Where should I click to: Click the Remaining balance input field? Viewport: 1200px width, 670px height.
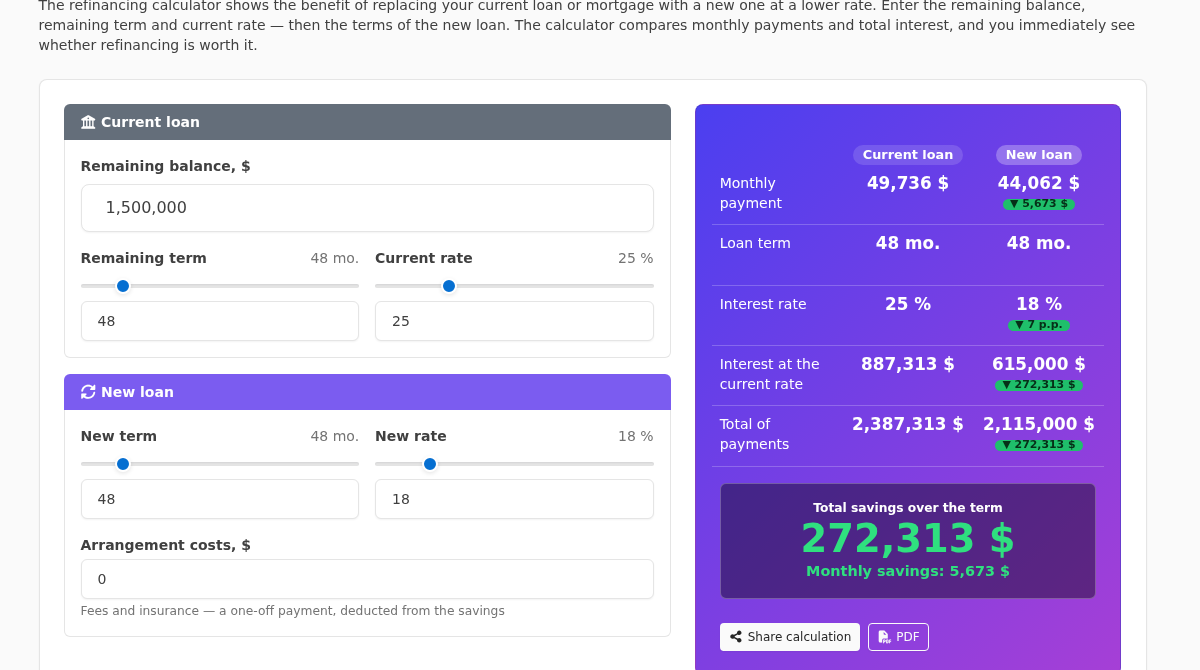coord(367,208)
